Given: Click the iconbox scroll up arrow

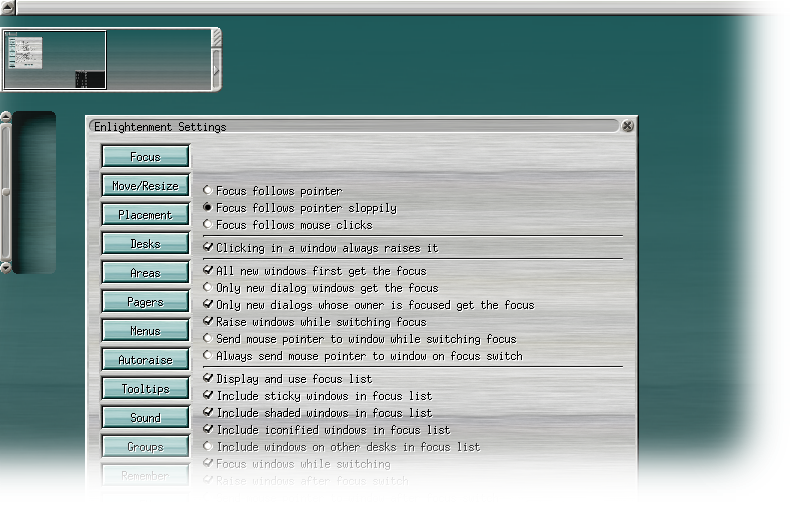Looking at the screenshot, I should 6,117.
